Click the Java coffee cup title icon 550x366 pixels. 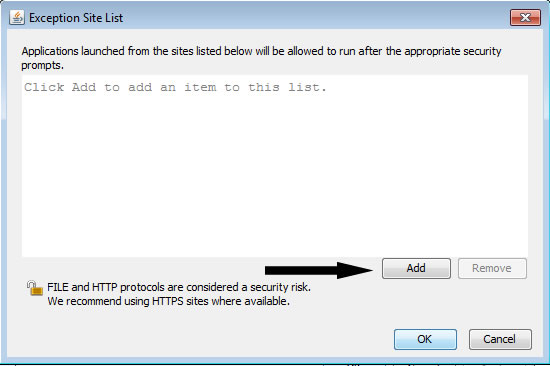17,18
